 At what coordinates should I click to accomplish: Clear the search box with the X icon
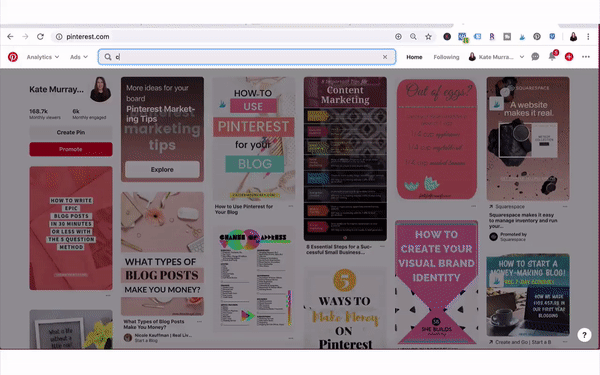point(385,57)
